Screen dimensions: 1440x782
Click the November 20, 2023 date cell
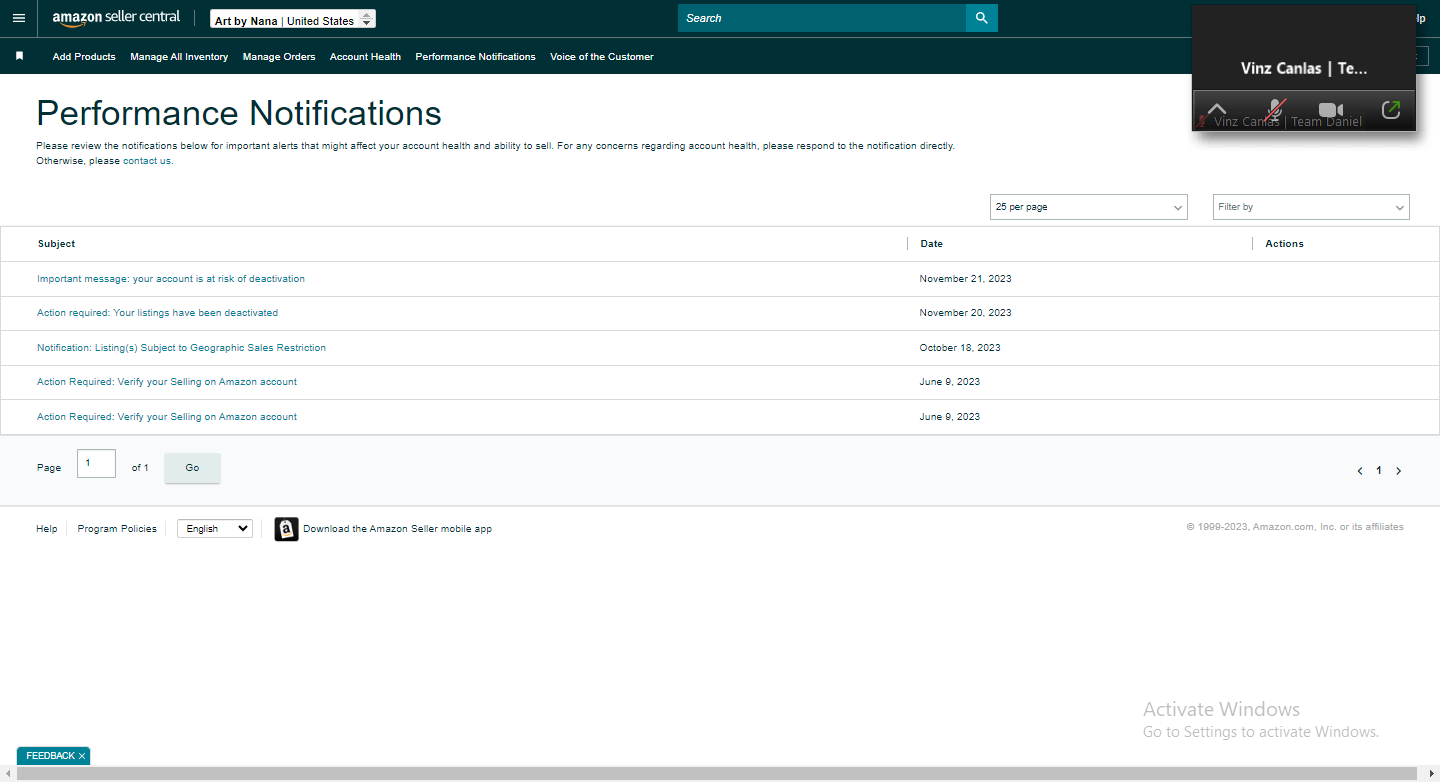pos(965,313)
